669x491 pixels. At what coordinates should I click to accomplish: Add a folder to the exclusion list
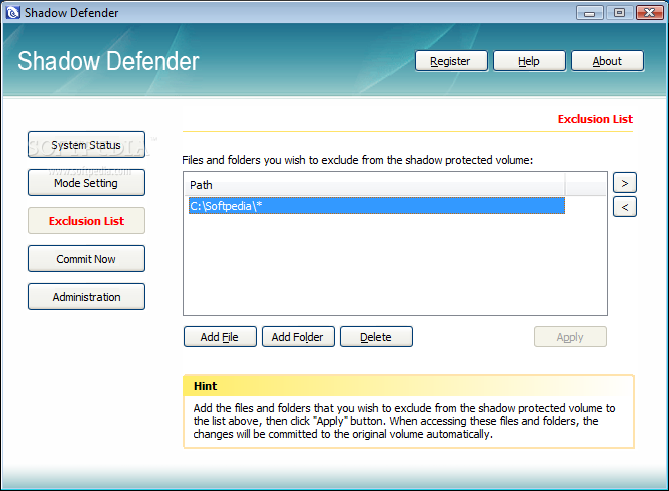[298, 337]
